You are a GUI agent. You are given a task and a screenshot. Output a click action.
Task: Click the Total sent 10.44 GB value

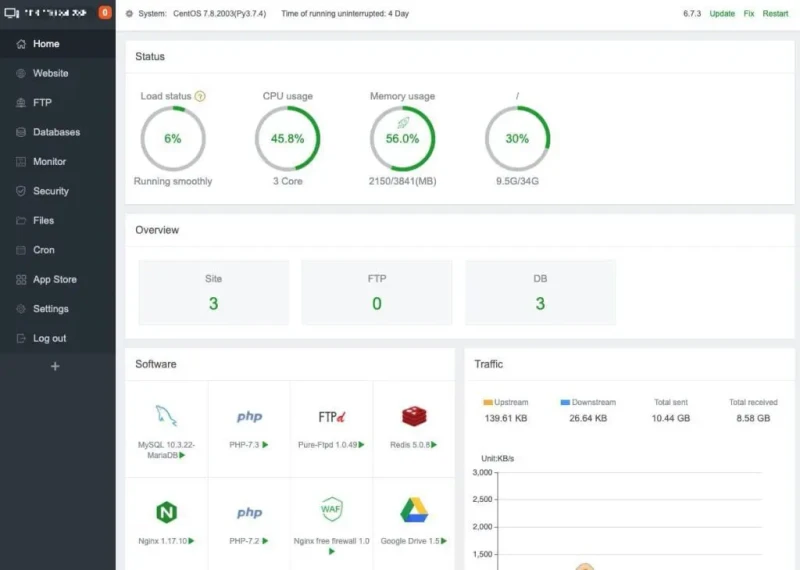[x=671, y=418]
